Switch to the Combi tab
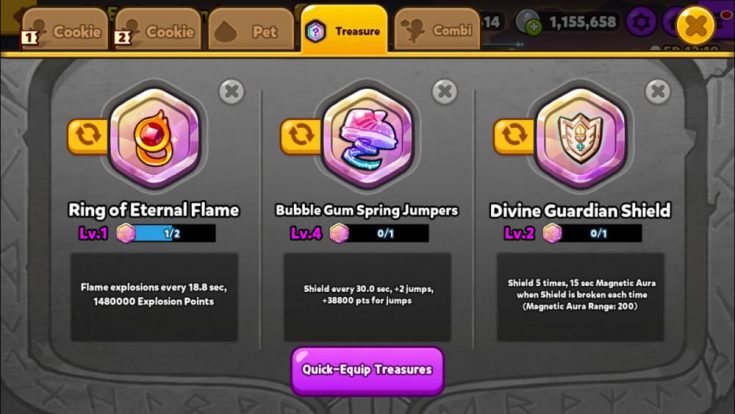 [437, 30]
